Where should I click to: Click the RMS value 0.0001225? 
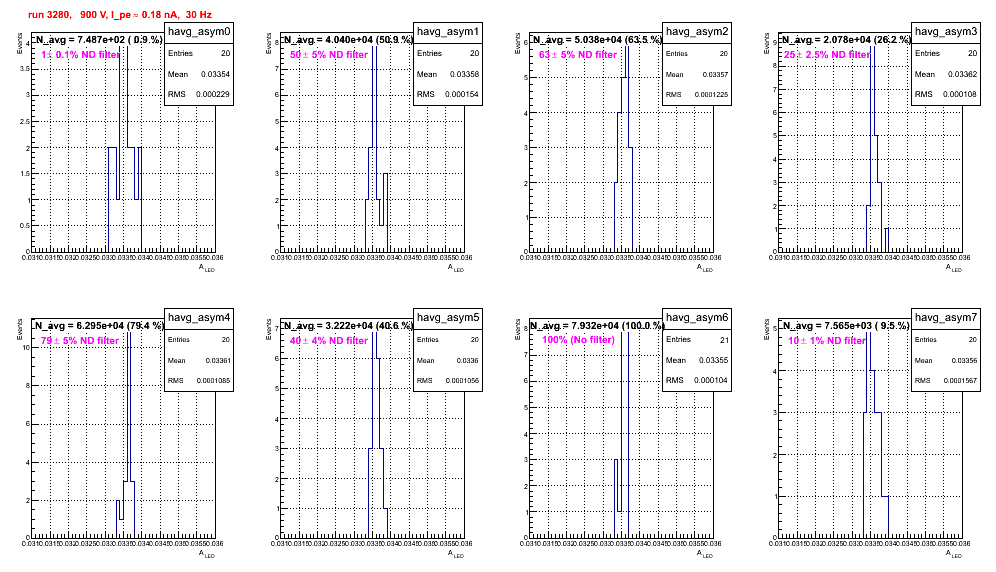point(711,94)
